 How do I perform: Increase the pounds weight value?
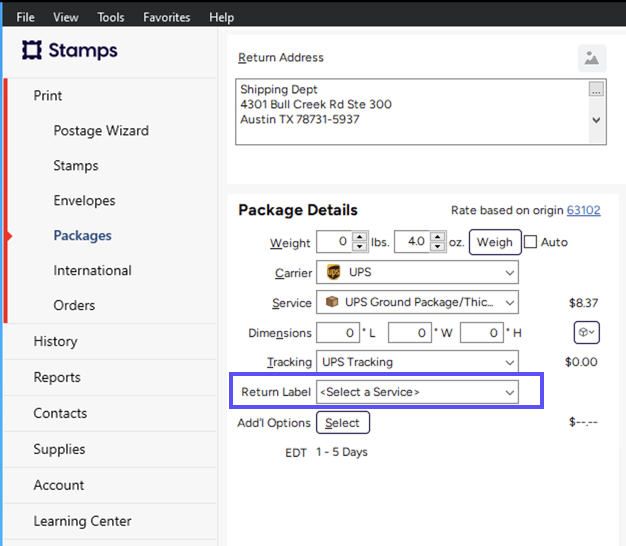click(360, 236)
